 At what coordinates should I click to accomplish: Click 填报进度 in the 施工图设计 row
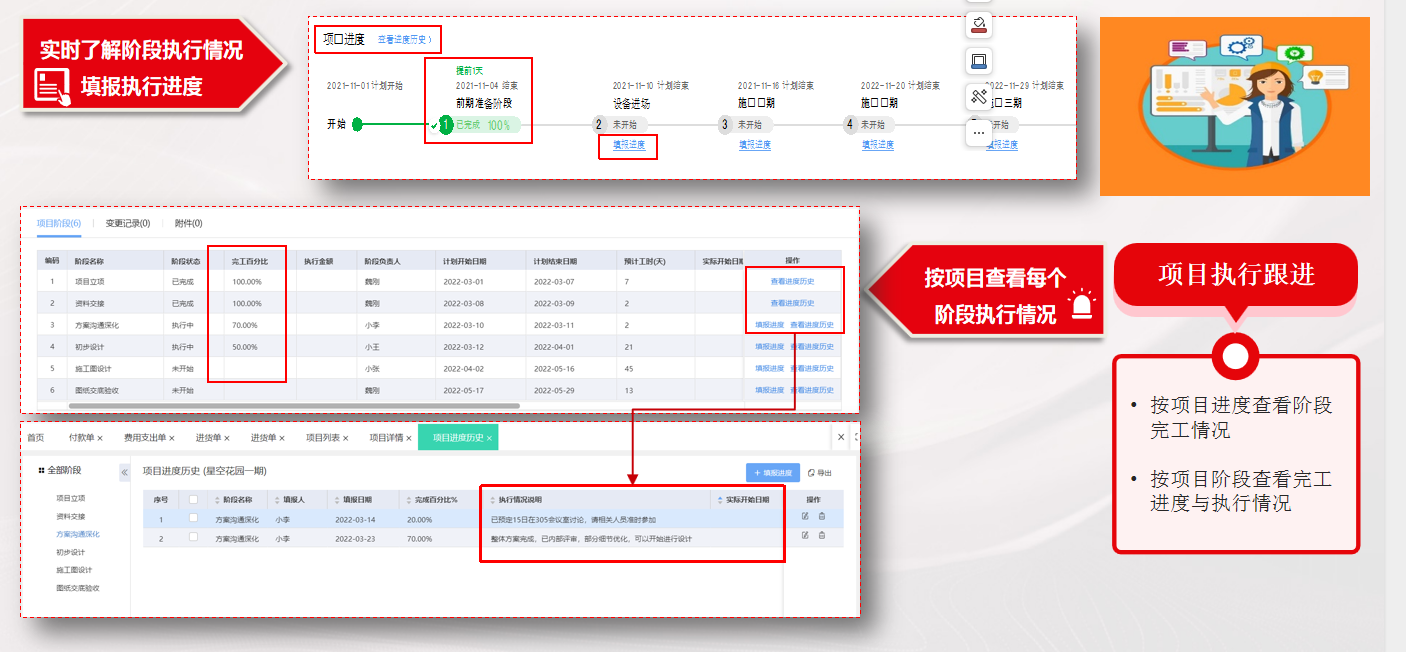tap(770, 368)
